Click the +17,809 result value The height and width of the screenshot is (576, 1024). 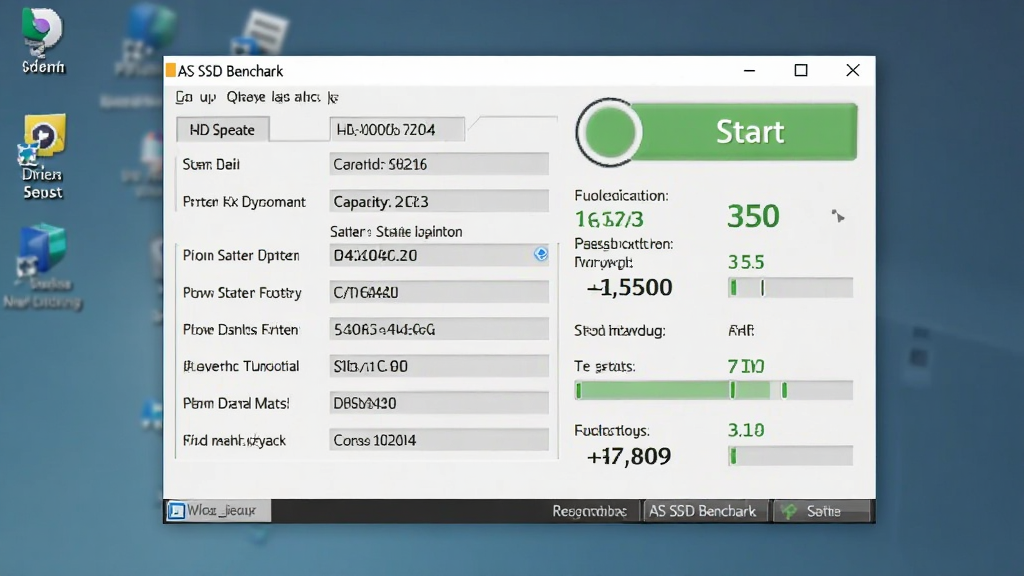tap(629, 456)
